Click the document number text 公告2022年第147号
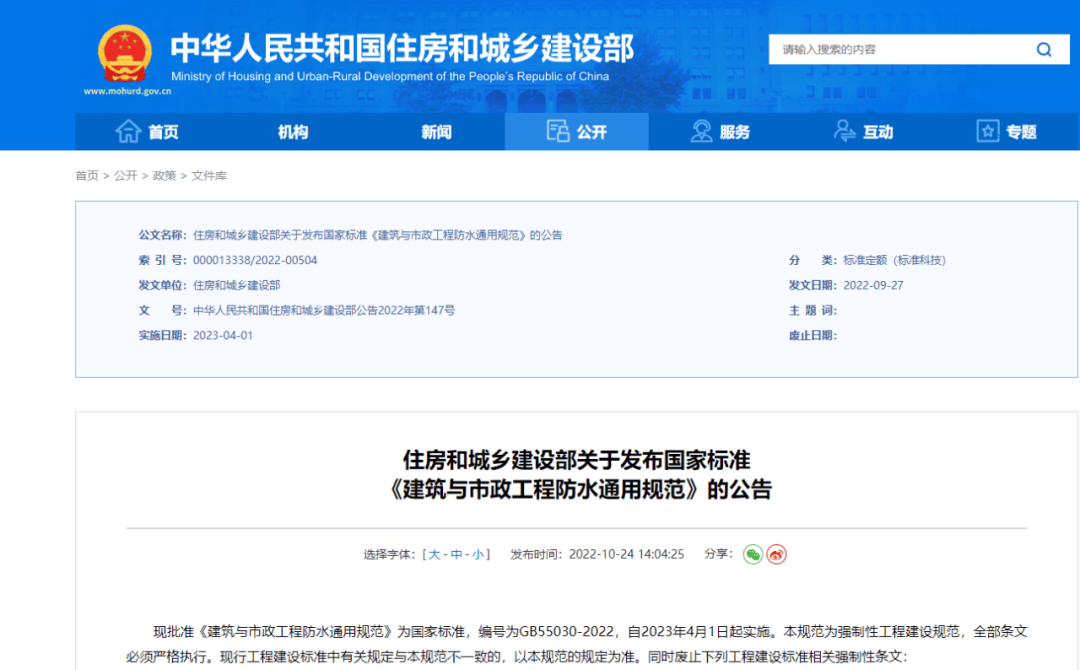 [x=407, y=311]
